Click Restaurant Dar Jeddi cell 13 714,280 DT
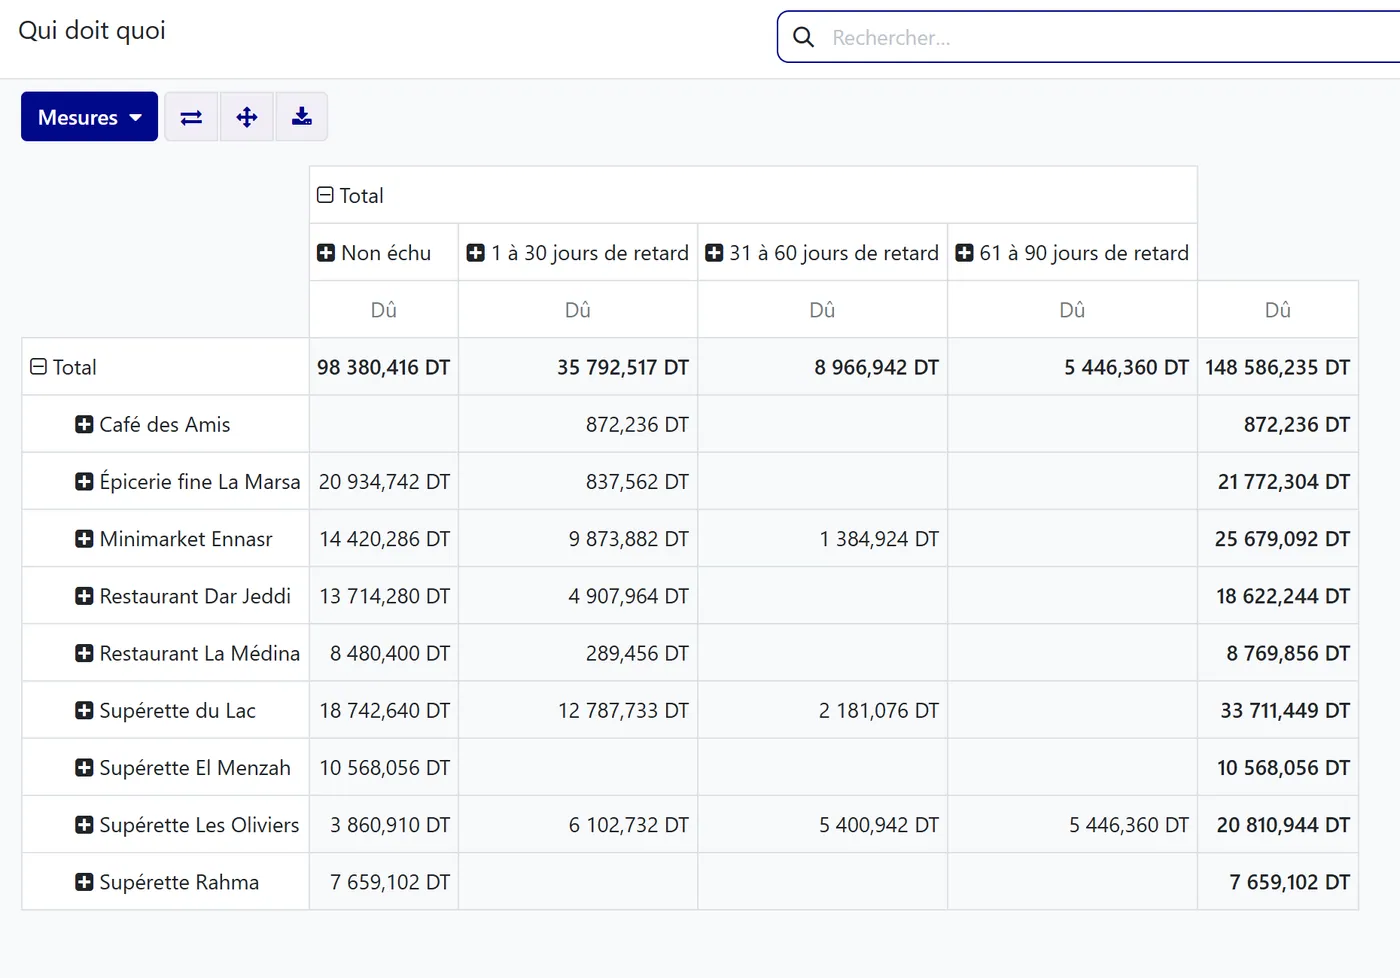Viewport: 1400px width, 978px height. pyautogui.click(x=384, y=596)
